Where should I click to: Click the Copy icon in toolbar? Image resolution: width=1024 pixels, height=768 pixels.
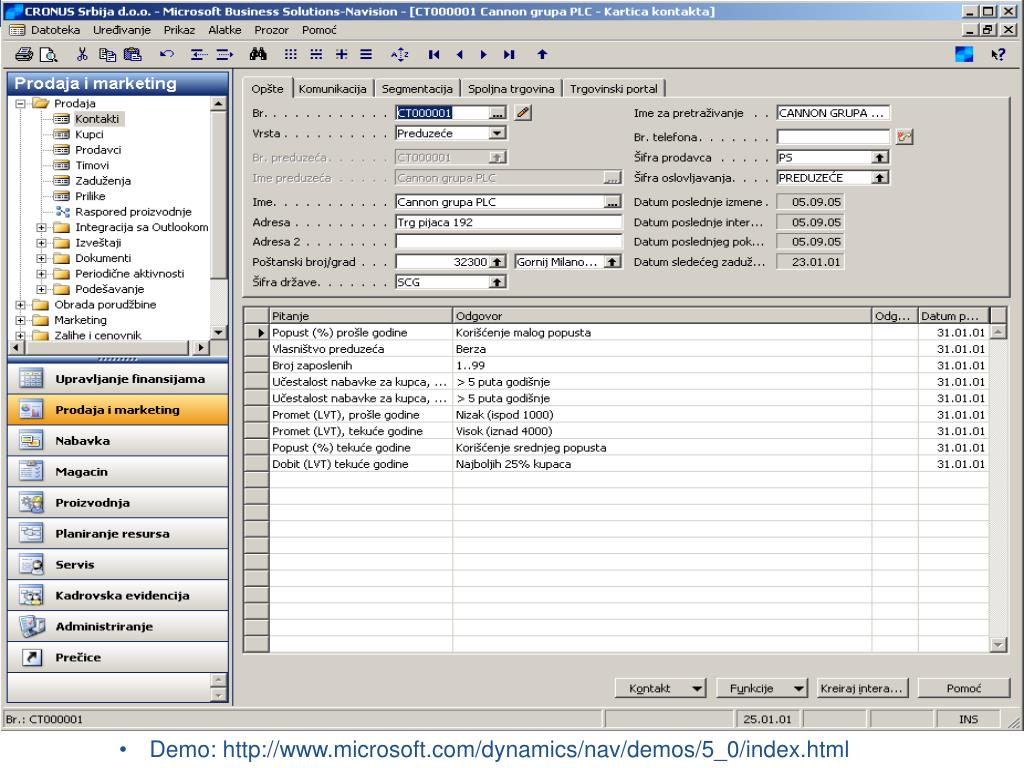click(x=107, y=55)
